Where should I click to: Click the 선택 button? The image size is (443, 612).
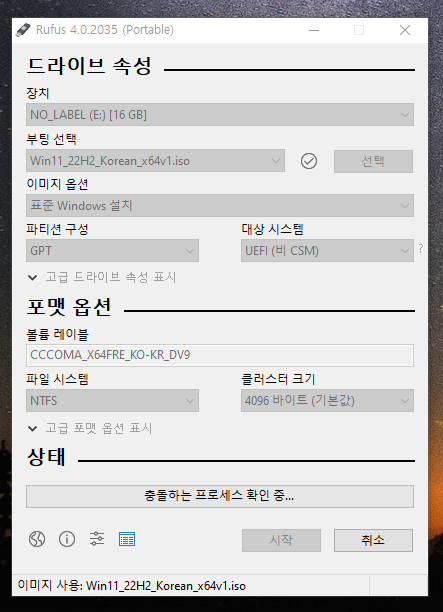pyautogui.click(x=373, y=161)
